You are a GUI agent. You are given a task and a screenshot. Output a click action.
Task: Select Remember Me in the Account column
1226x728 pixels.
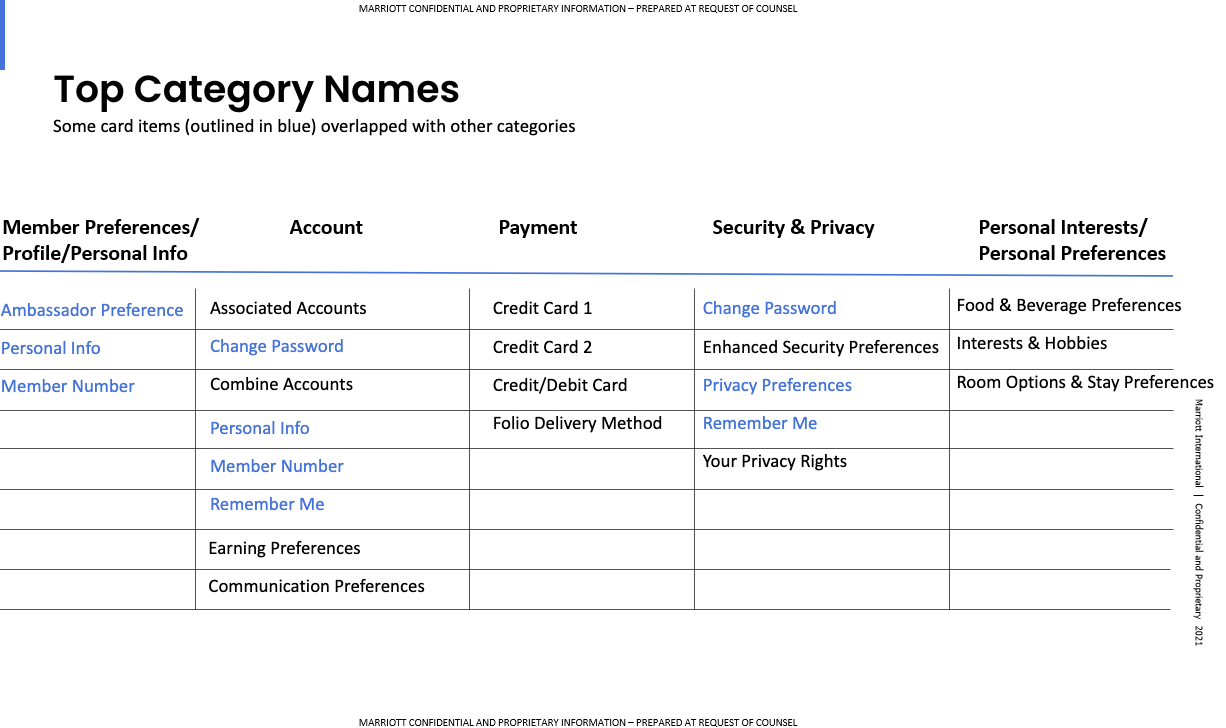tap(267, 505)
